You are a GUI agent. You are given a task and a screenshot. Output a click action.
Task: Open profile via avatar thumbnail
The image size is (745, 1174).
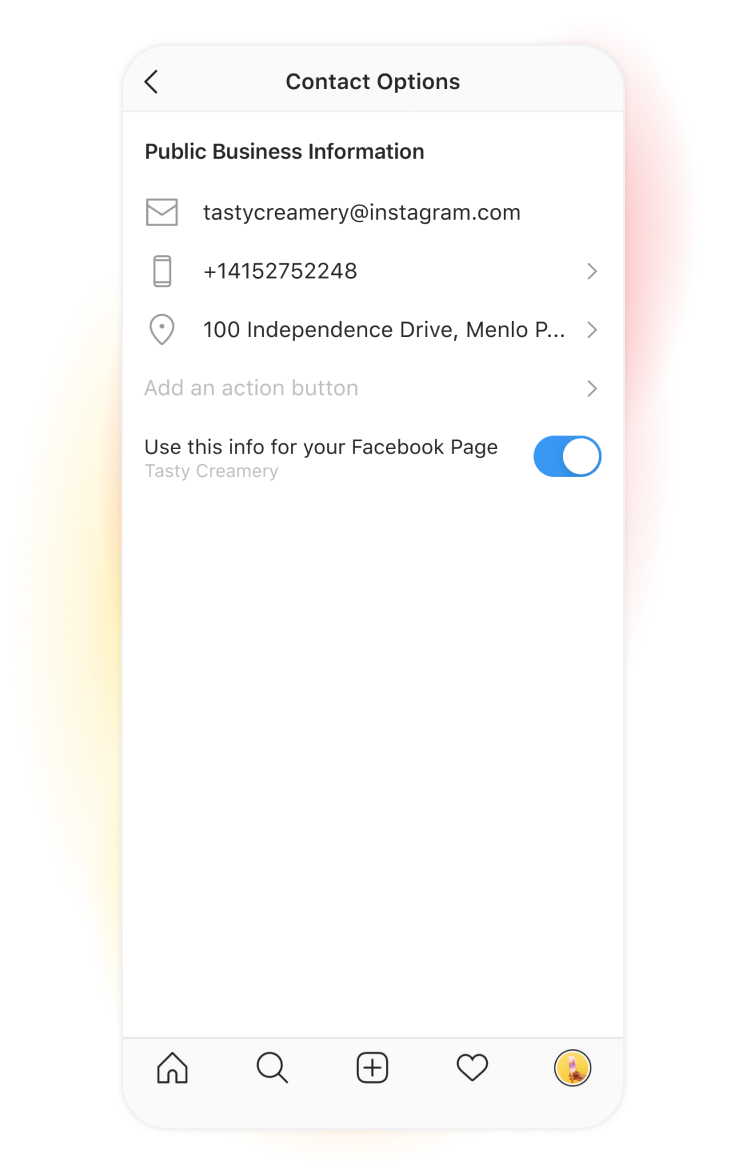click(x=573, y=1068)
